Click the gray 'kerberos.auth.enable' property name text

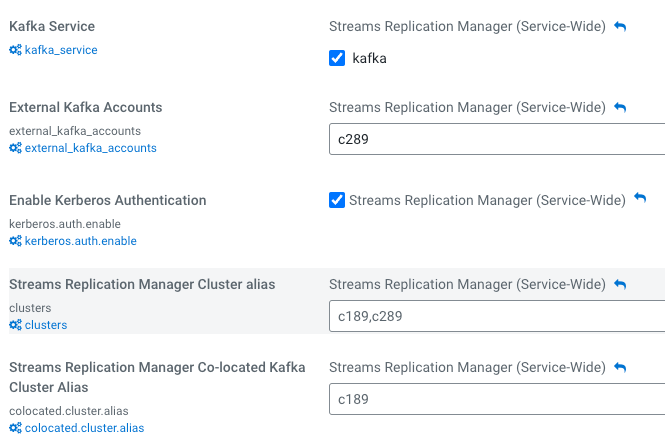[x=65, y=224]
